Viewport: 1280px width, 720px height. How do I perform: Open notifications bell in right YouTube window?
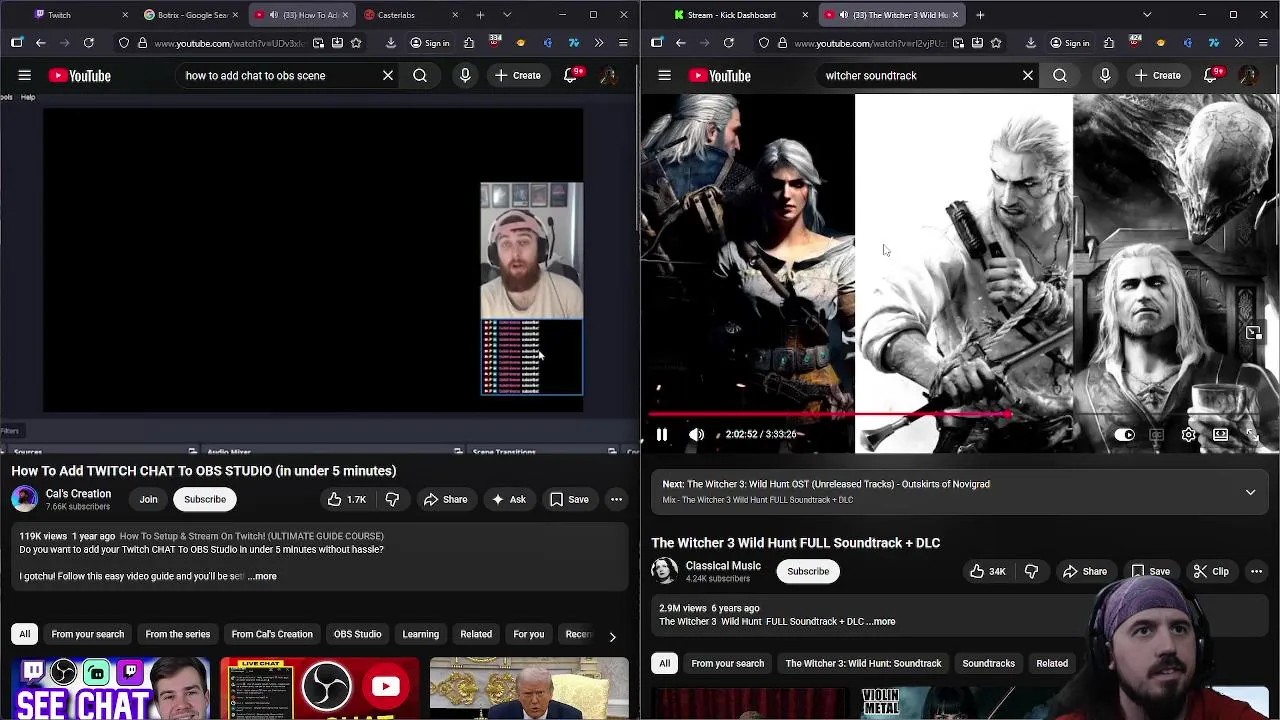tap(1212, 75)
